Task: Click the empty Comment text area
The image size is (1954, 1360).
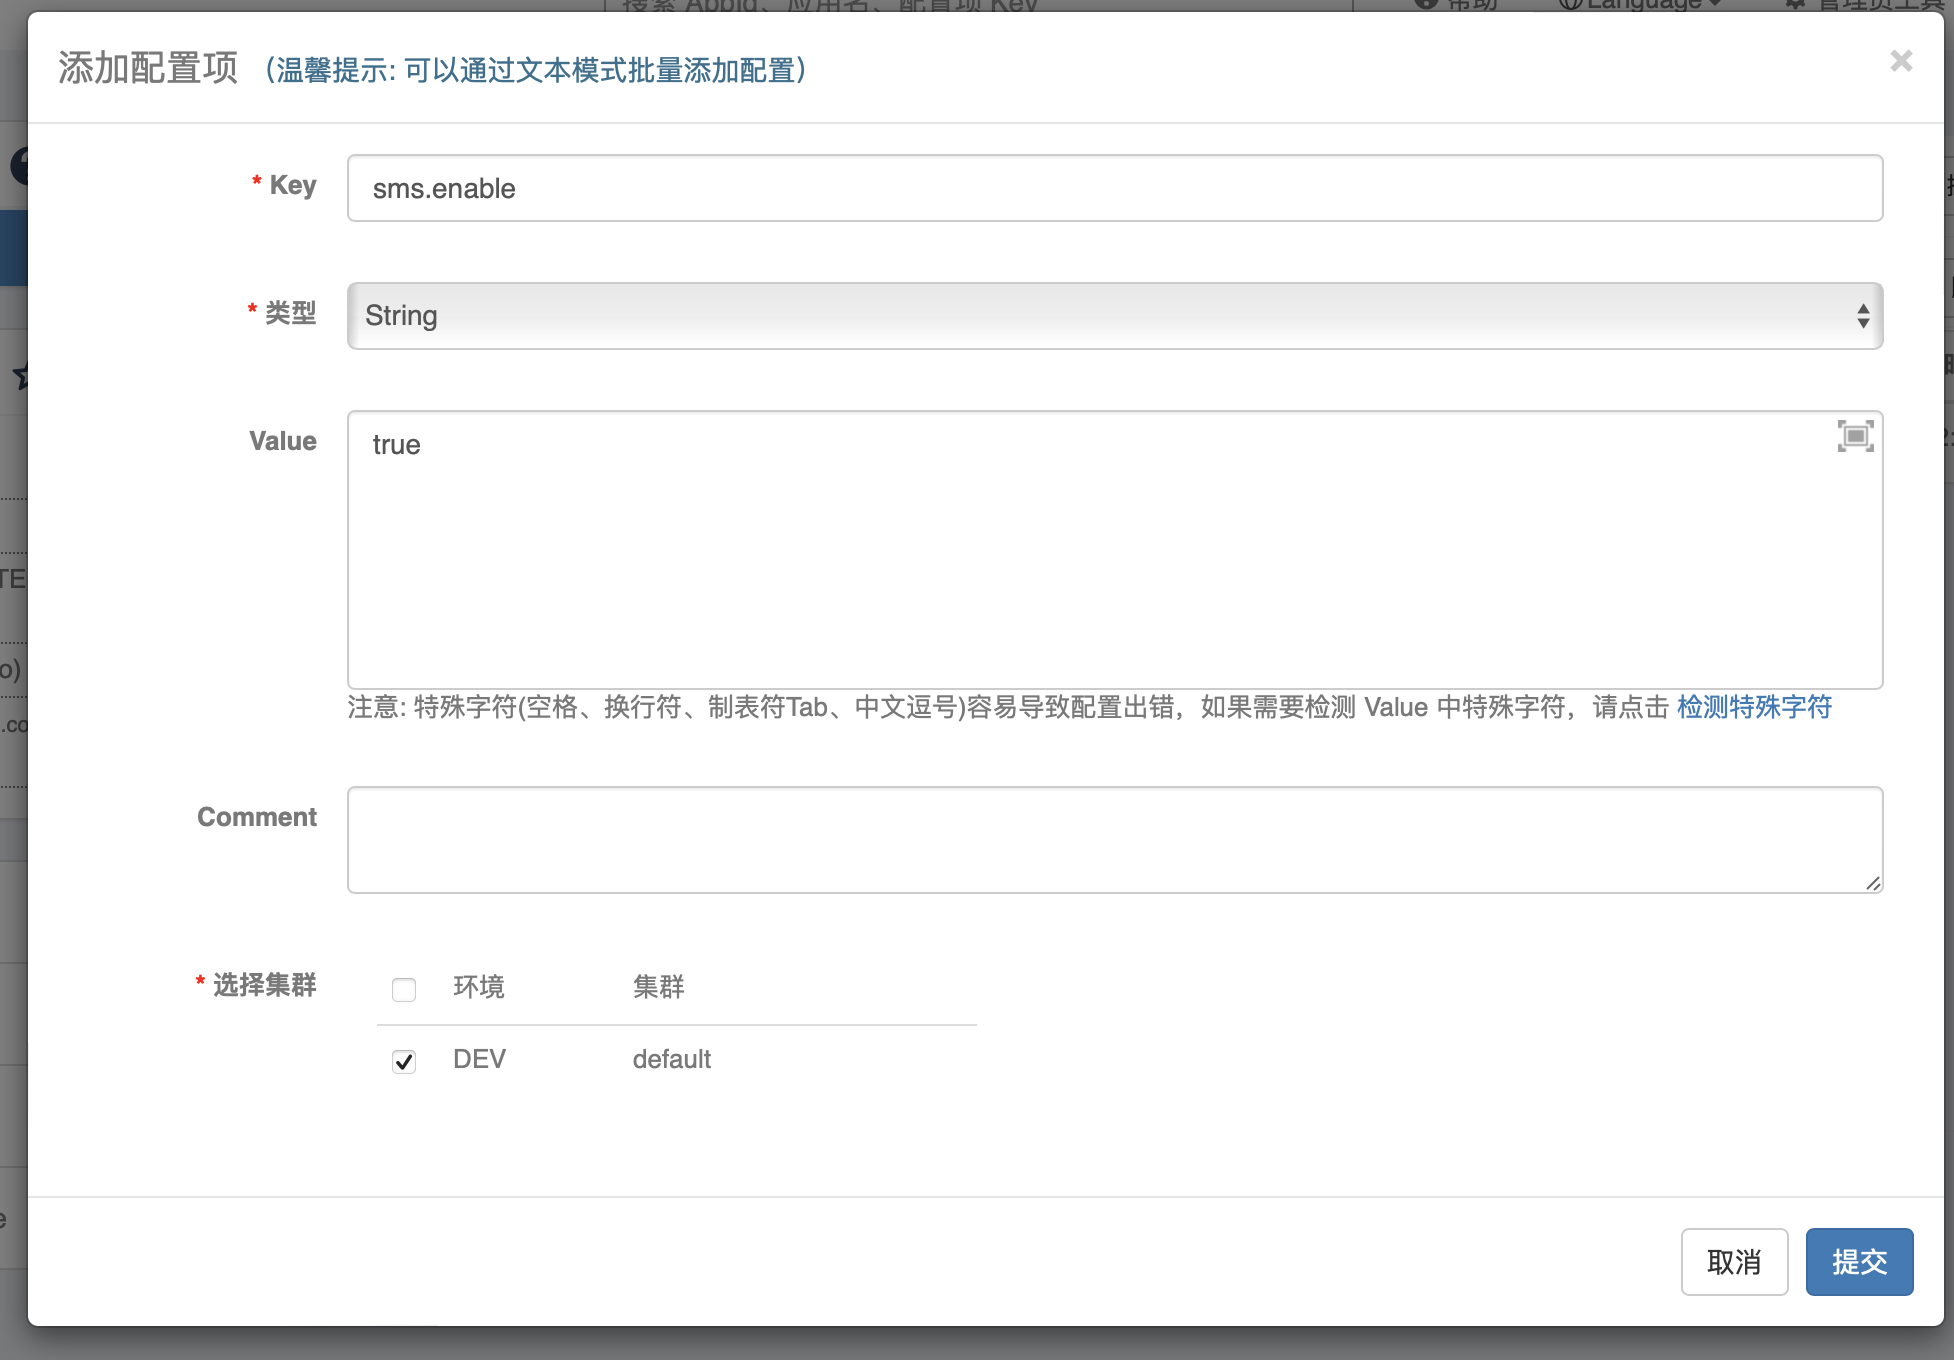Action: pyautogui.click(x=1114, y=840)
